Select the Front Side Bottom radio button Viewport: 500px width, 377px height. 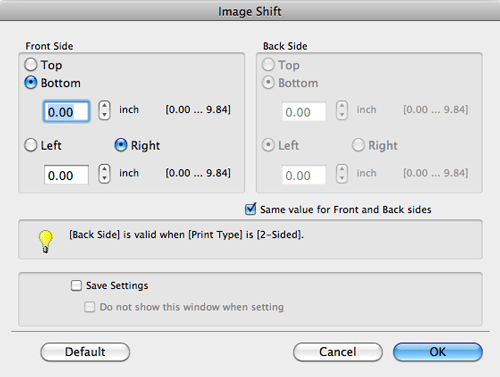point(31,83)
